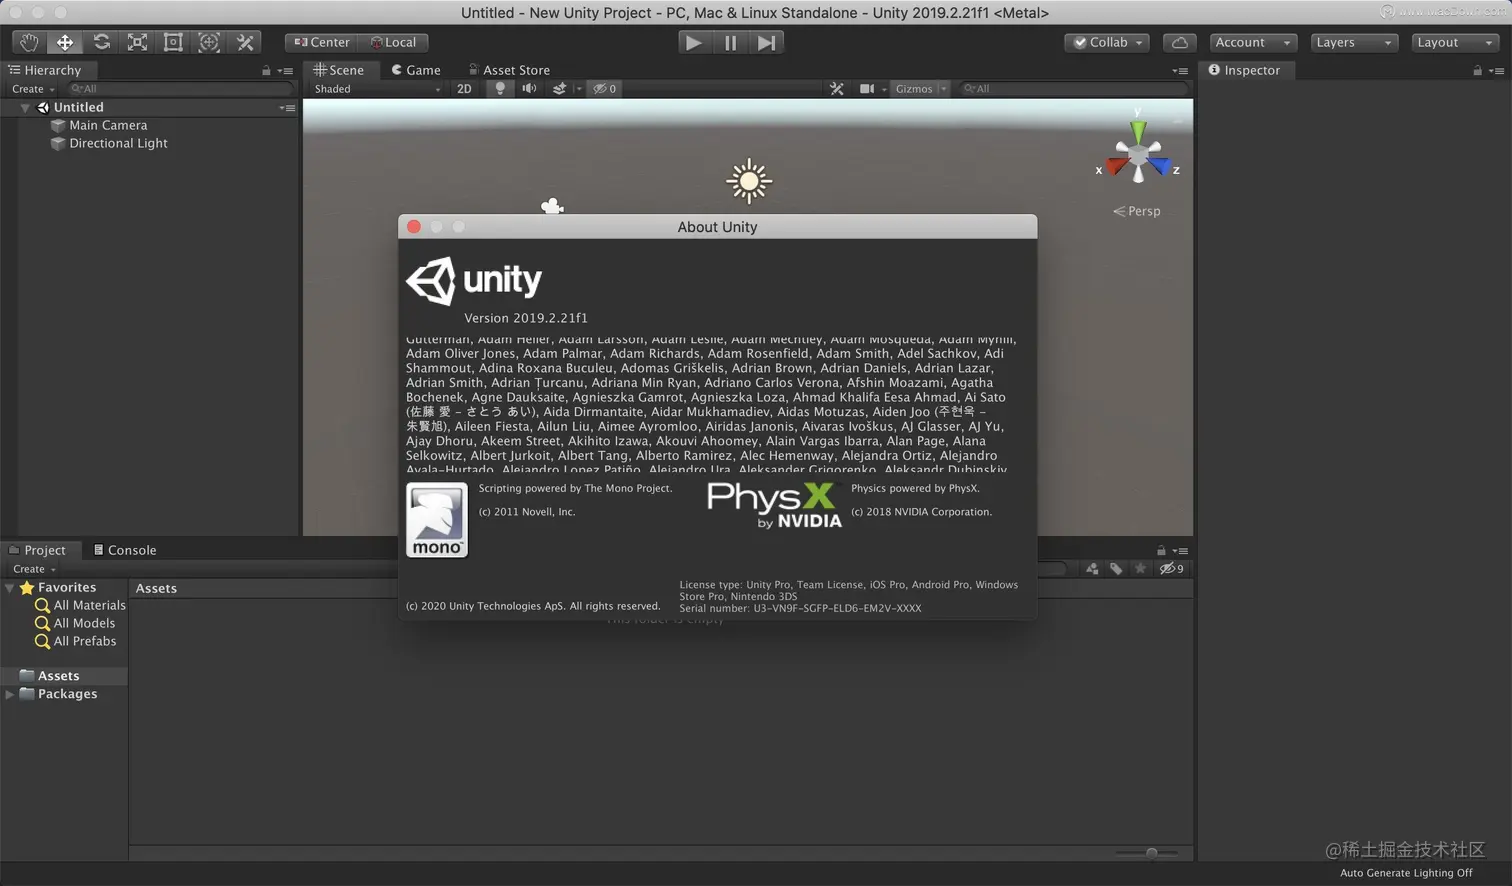The image size is (1512, 886).
Task: Select Main Camera in Hierarchy
Action: pyautogui.click(x=108, y=125)
